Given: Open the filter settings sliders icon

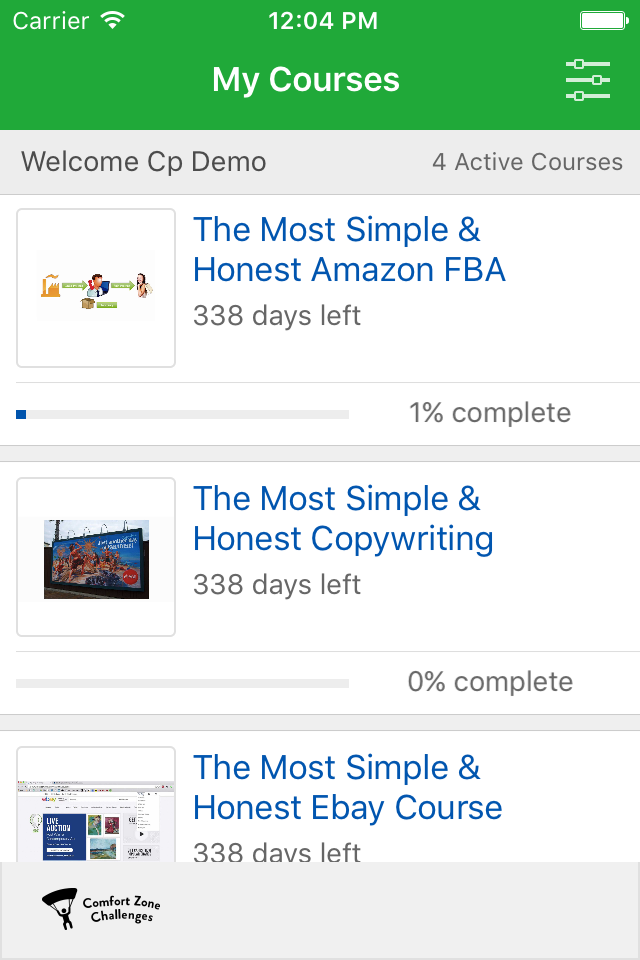Looking at the screenshot, I should pyautogui.click(x=588, y=80).
